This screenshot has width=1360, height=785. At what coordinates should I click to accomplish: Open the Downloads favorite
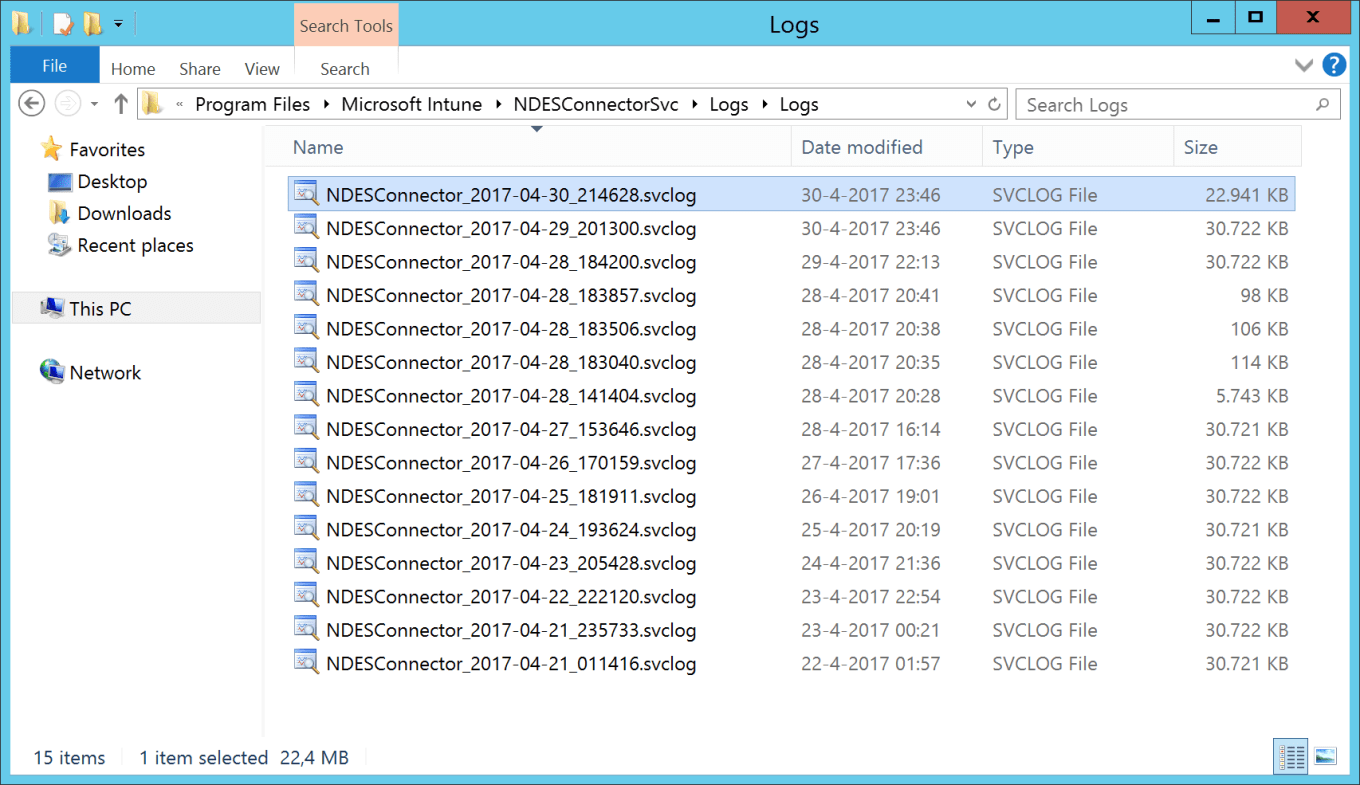tap(120, 212)
